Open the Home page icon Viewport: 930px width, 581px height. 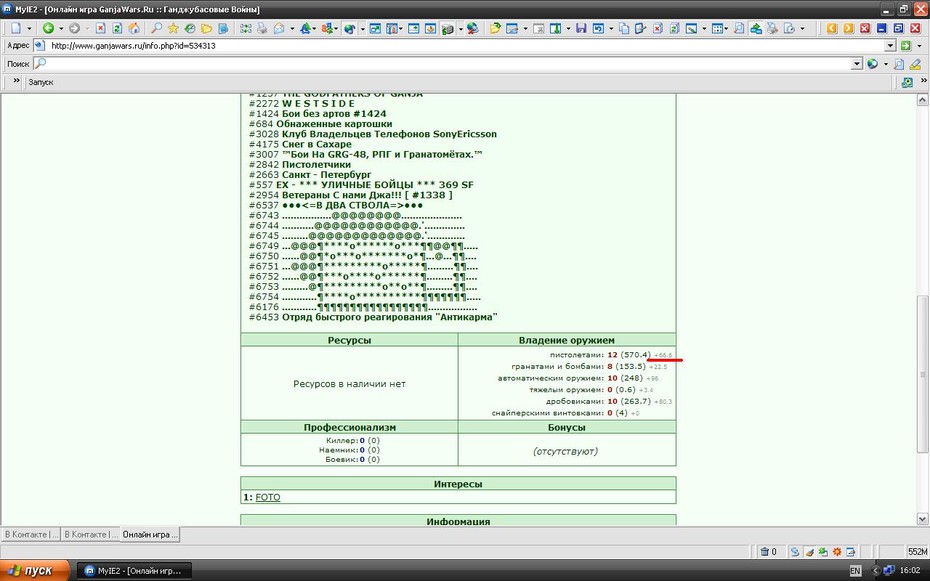[x=134, y=28]
